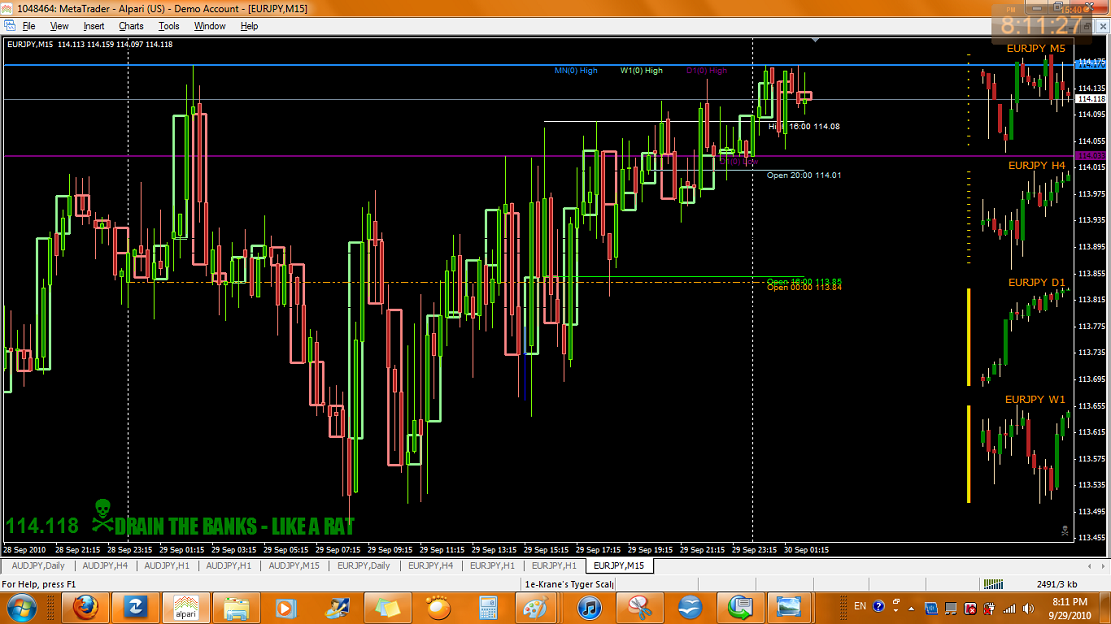Click the EURJPY M5 mini chart title

click(1036, 48)
